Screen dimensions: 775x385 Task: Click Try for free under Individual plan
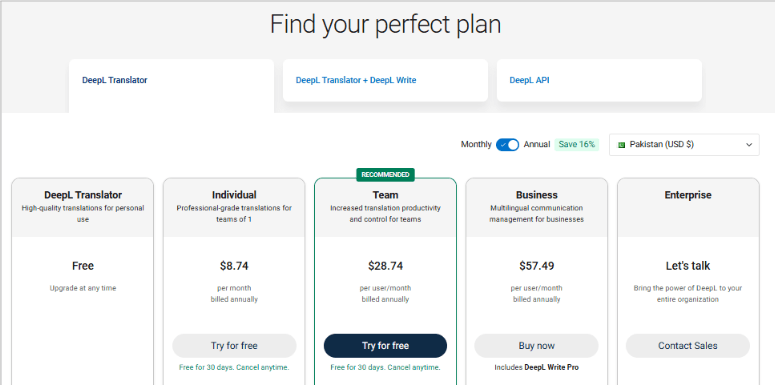234,346
